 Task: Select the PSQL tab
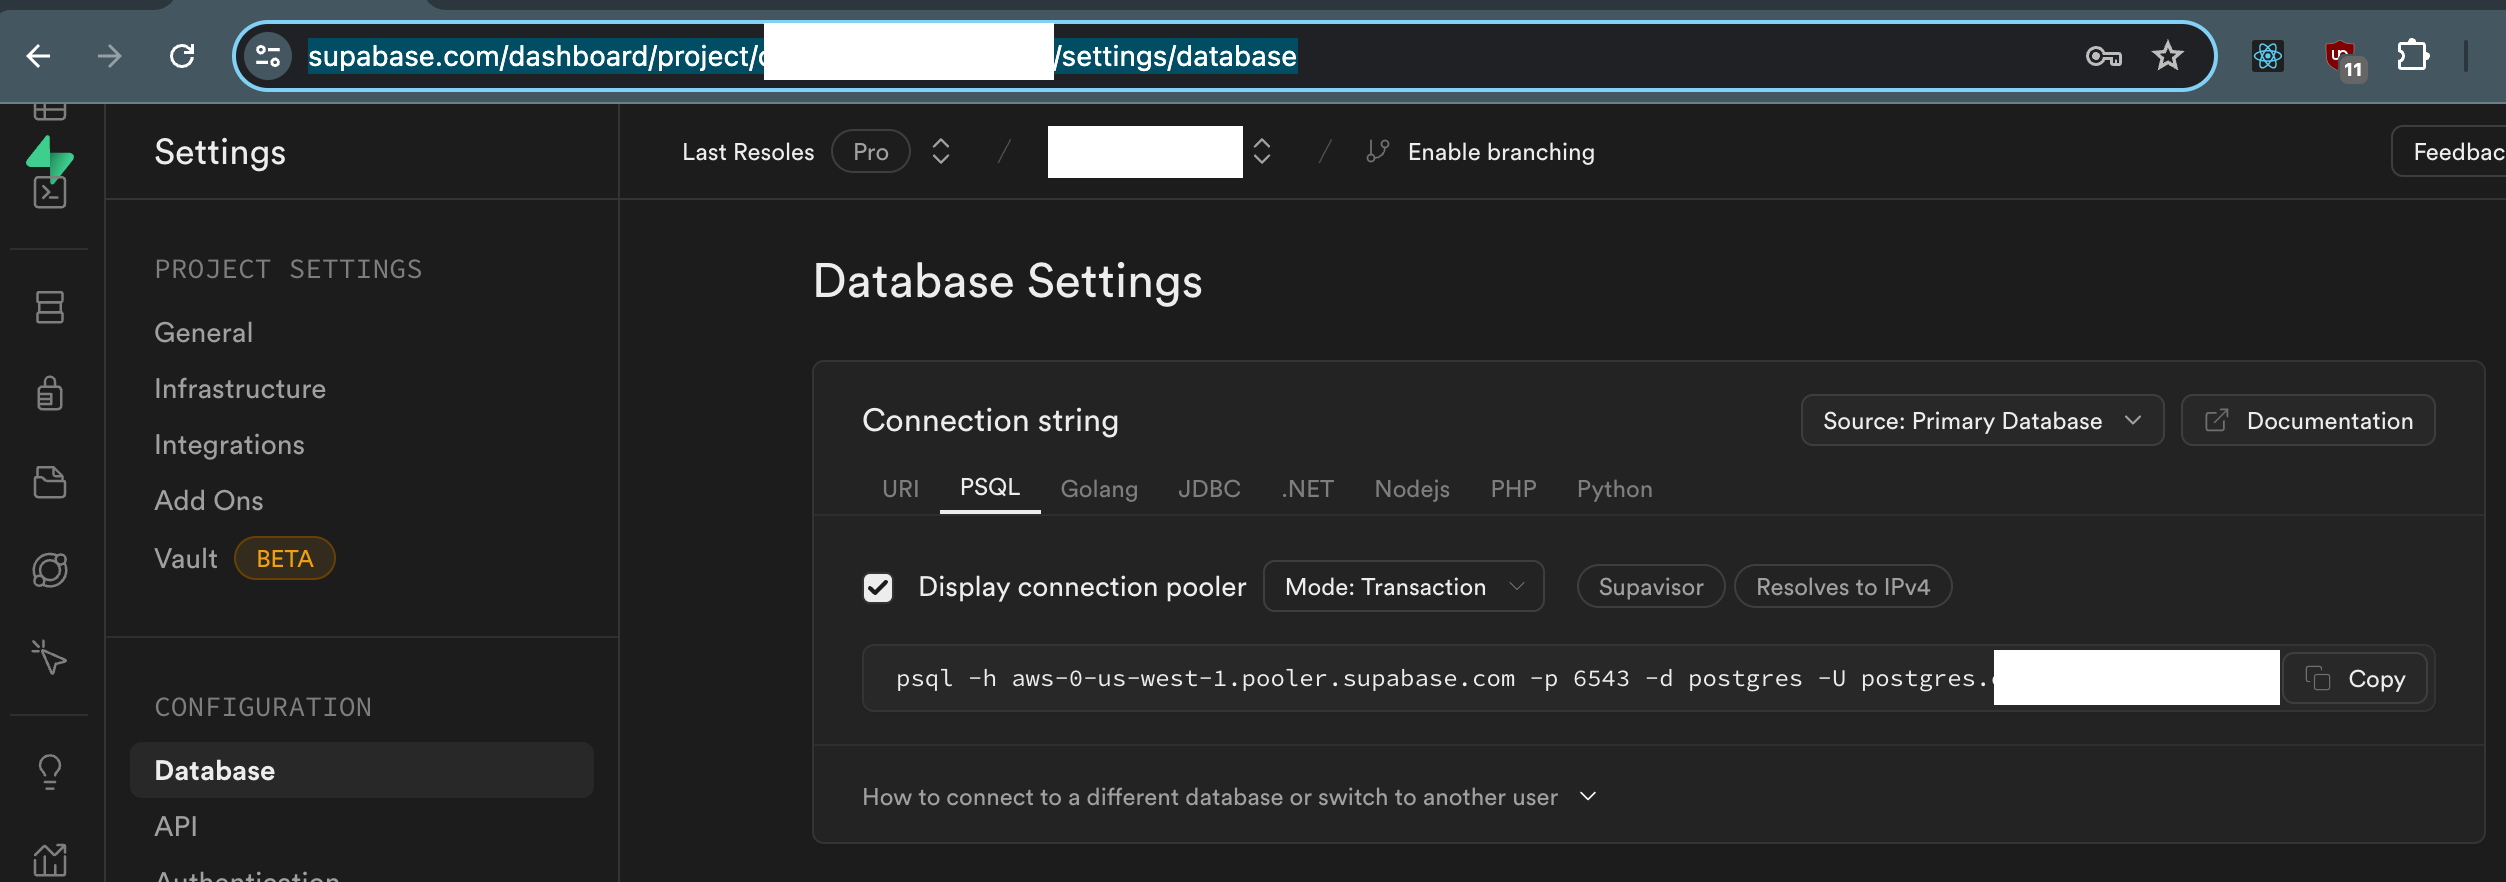point(990,488)
